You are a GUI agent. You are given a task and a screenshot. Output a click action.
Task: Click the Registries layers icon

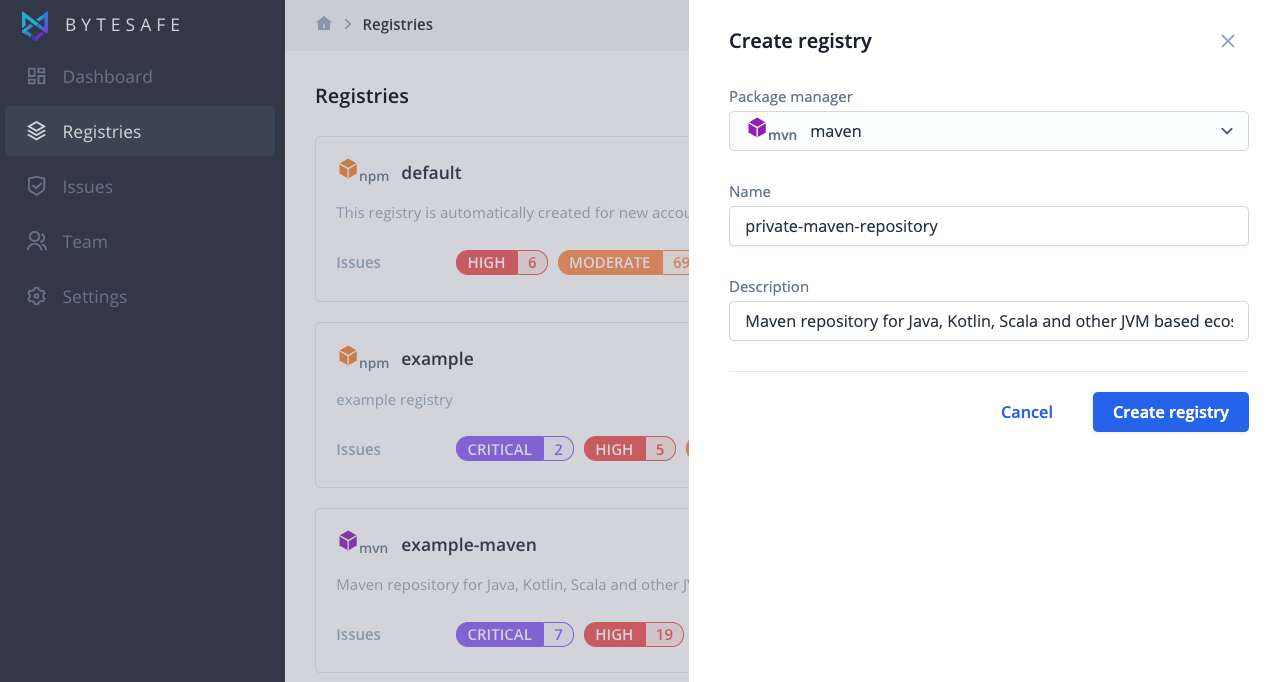37,131
